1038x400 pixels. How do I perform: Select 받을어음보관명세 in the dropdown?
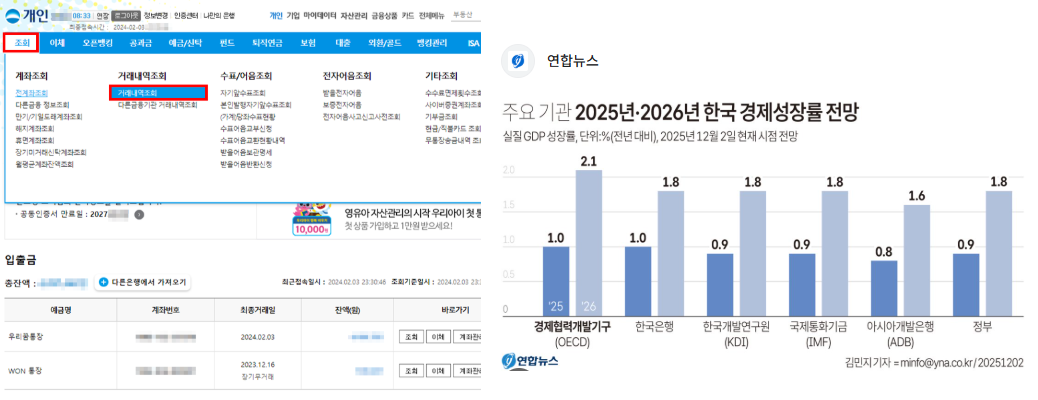click(x=246, y=152)
